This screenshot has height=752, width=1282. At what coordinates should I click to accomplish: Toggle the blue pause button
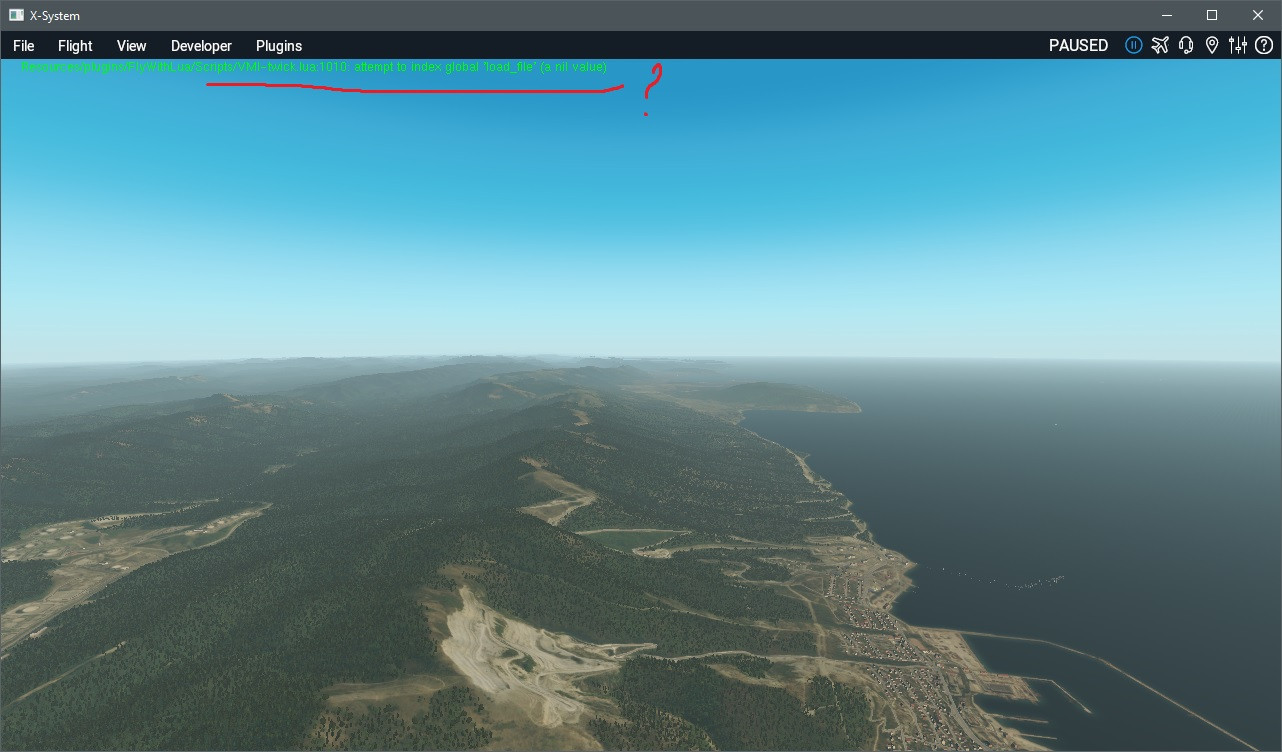coord(1133,45)
